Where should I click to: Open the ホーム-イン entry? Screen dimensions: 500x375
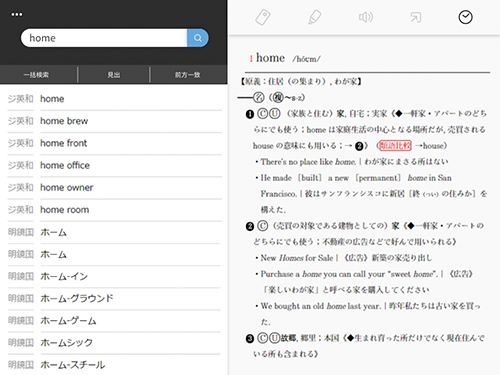click(x=114, y=276)
